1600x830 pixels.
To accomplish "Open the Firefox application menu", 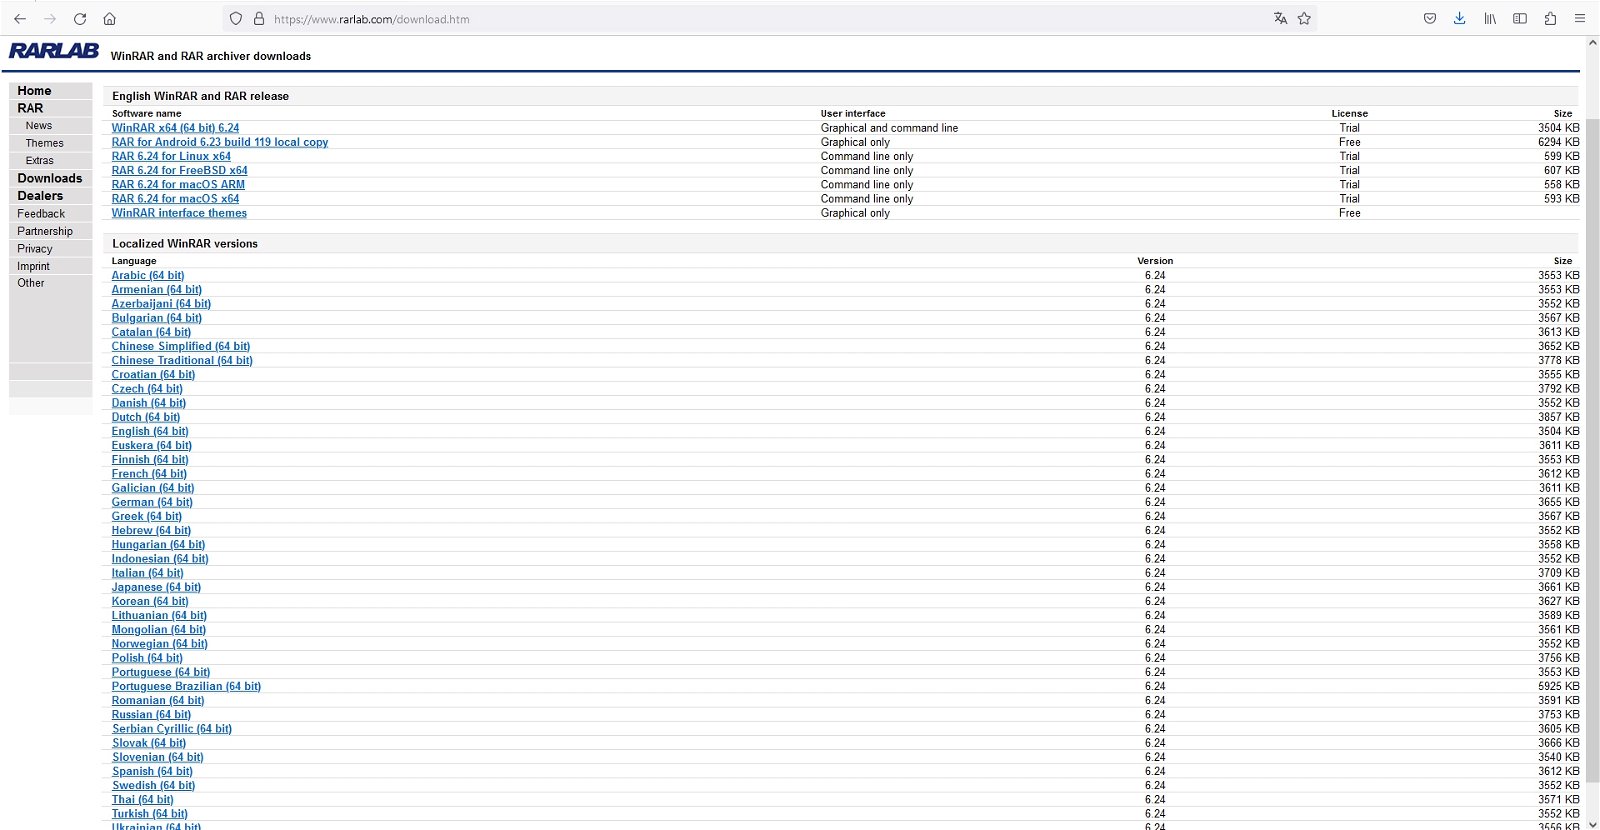I will (x=1580, y=19).
